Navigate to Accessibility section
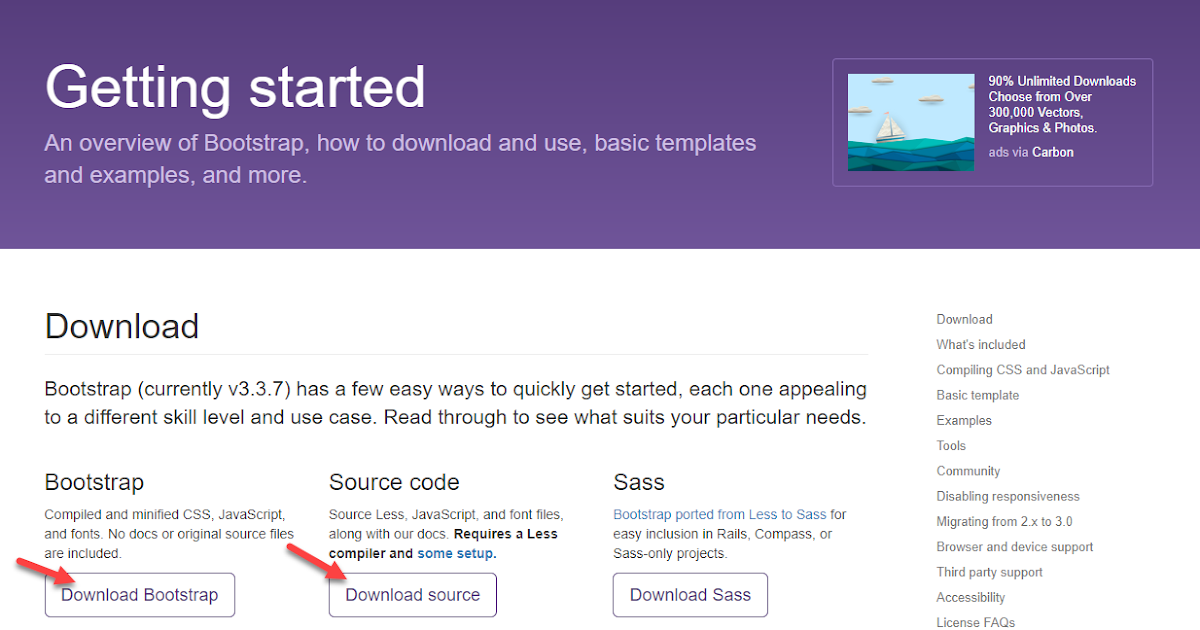 coord(970,597)
